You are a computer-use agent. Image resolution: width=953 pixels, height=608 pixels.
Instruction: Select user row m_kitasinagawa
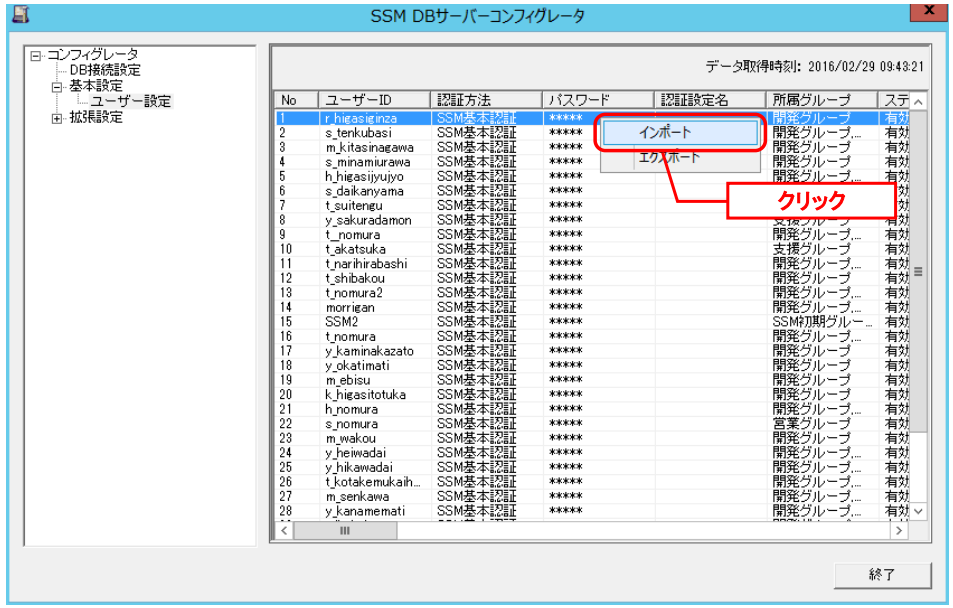pos(593,147)
